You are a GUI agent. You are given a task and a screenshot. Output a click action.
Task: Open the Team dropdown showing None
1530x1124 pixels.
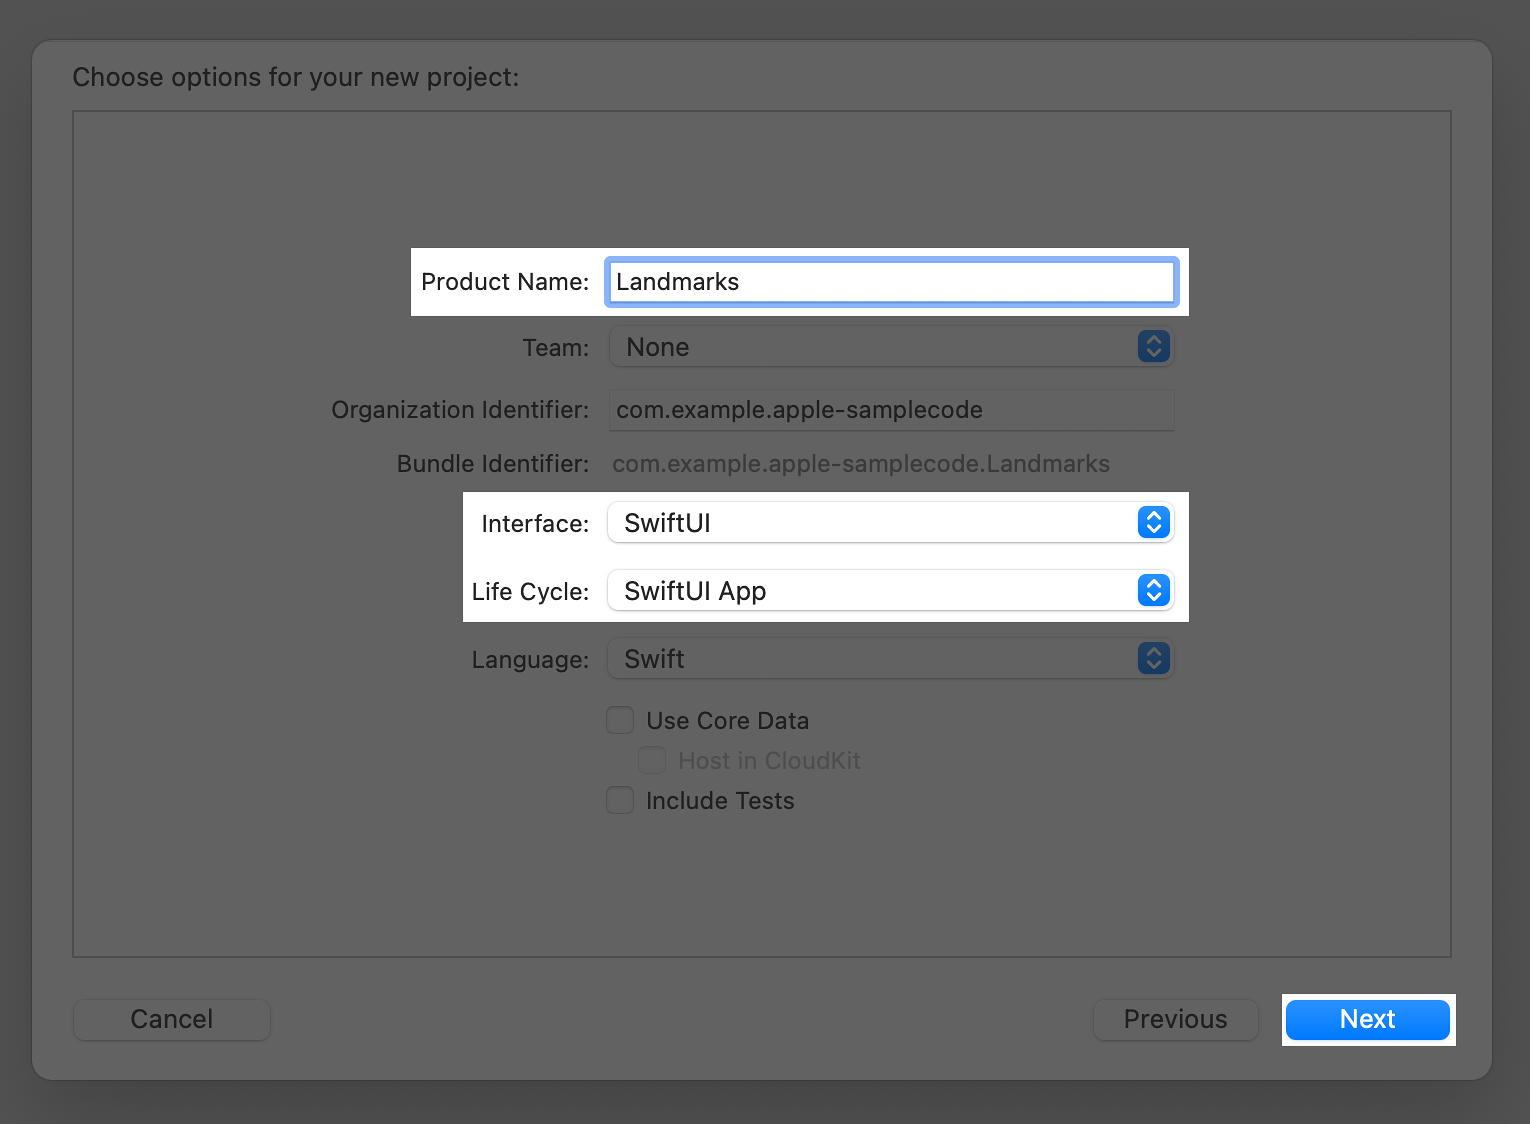[891, 347]
